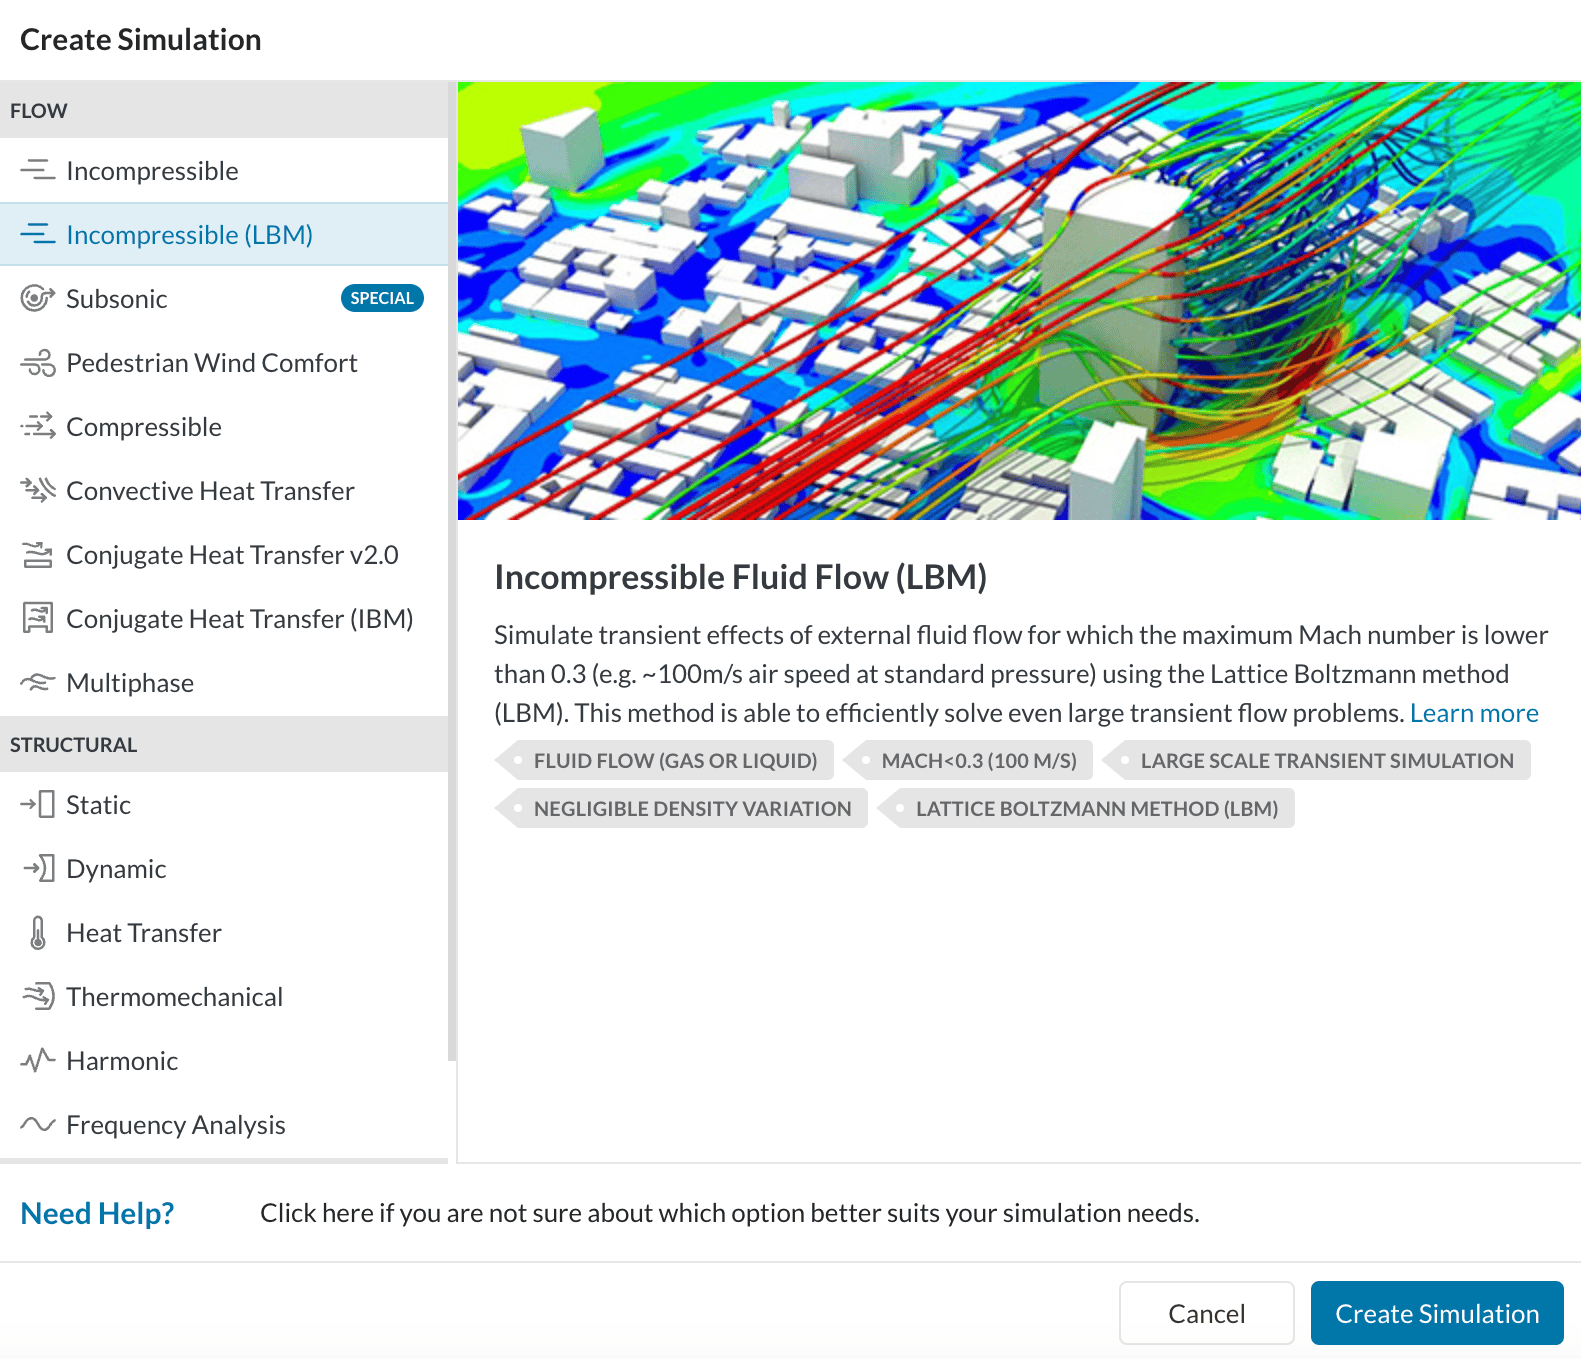
Task: Click the Dynamic analysis icon
Action: (38, 869)
